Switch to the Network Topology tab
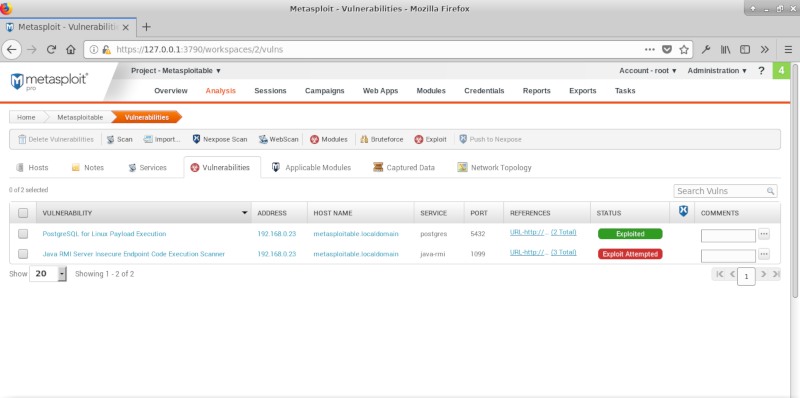 [x=494, y=167]
